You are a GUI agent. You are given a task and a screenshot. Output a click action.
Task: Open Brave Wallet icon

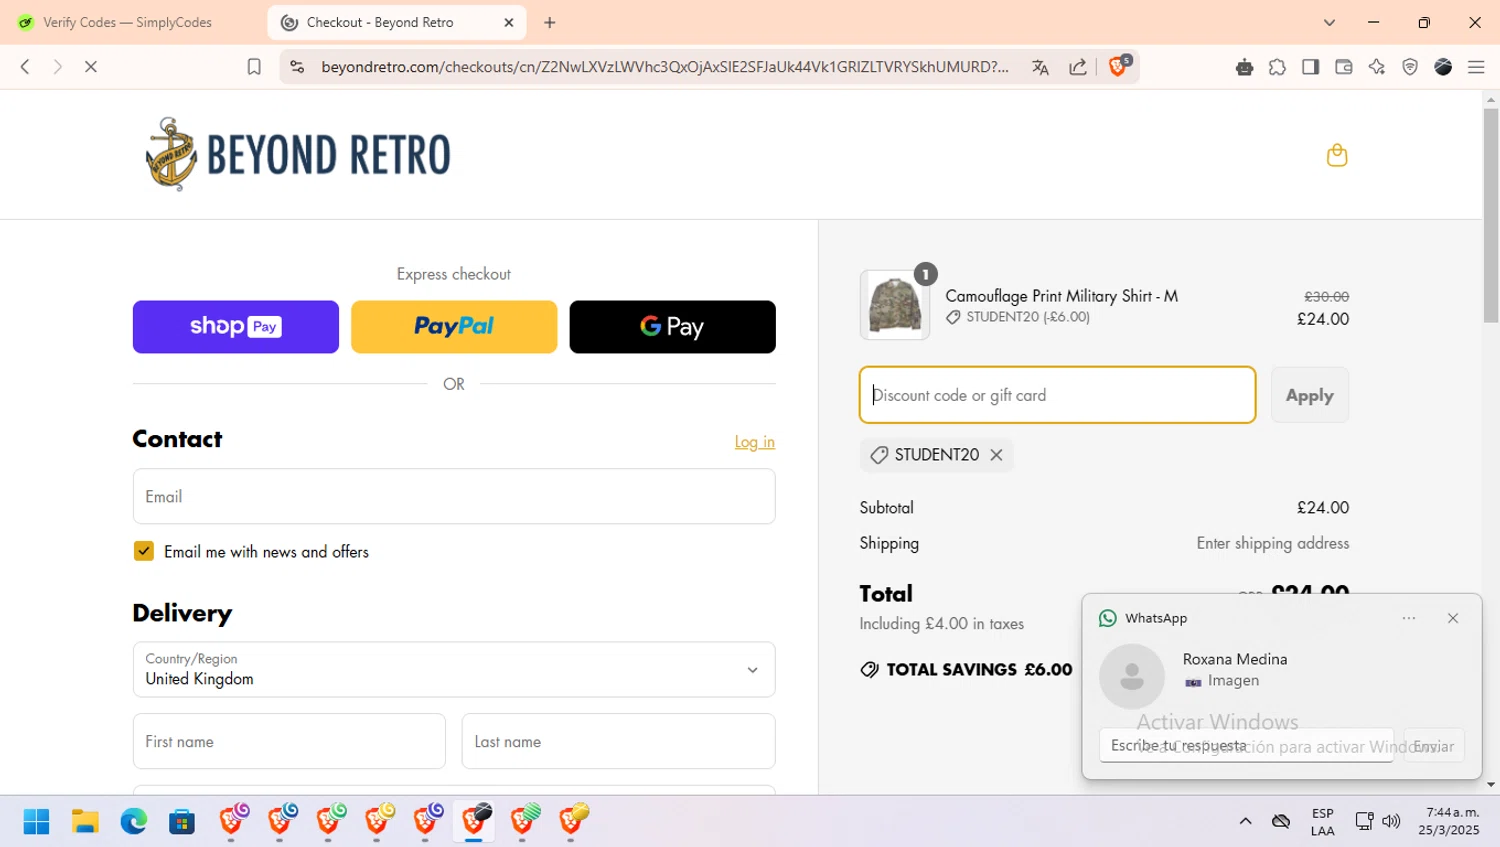click(x=1343, y=67)
